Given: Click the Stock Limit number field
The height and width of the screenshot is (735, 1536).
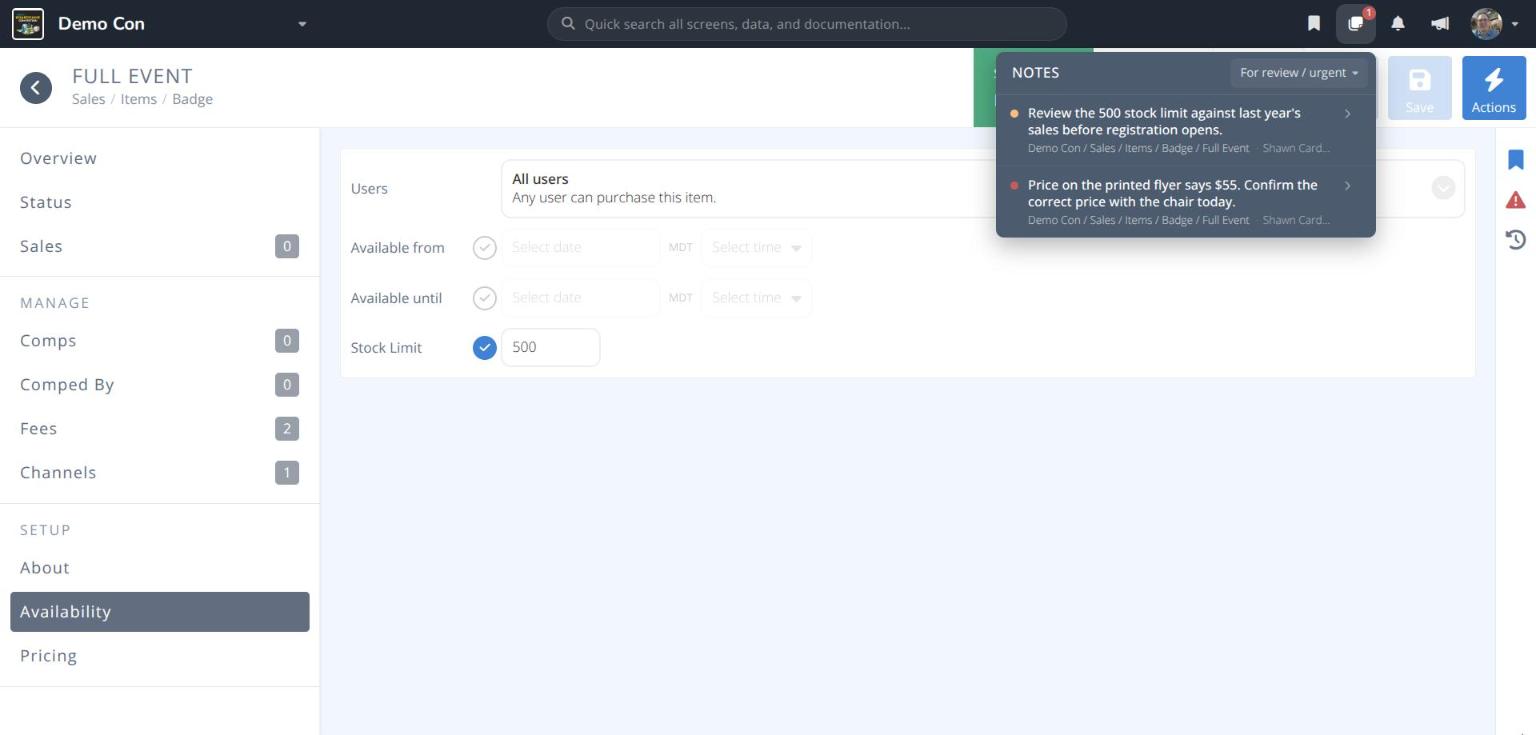Looking at the screenshot, I should (550, 347).
